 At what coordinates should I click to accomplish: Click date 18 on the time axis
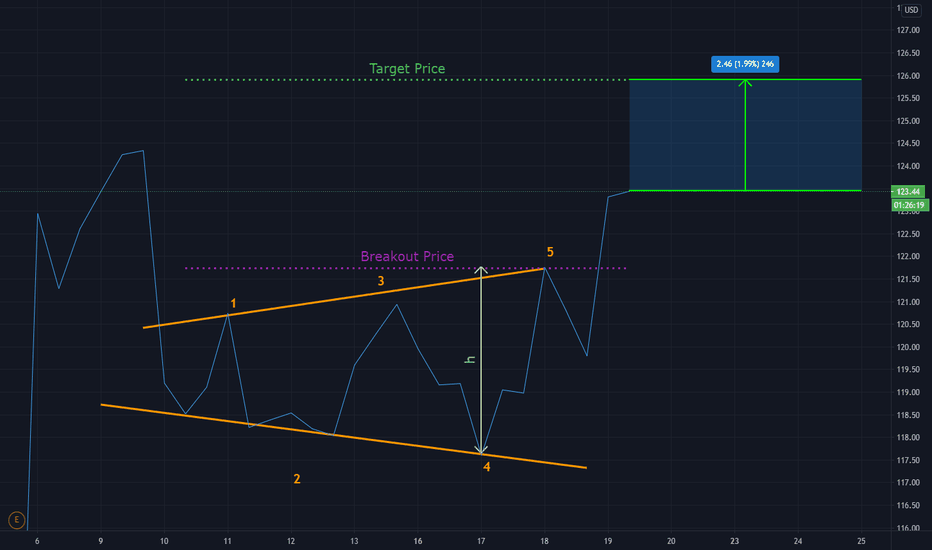point(544,541)
